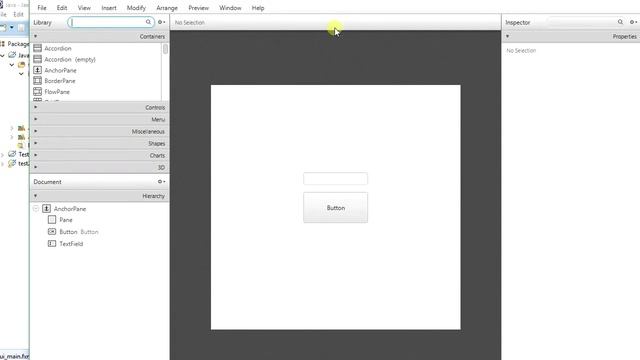Click the Library search magnifier icon
This screenshot has width=640, height=360.
(148, 22)
